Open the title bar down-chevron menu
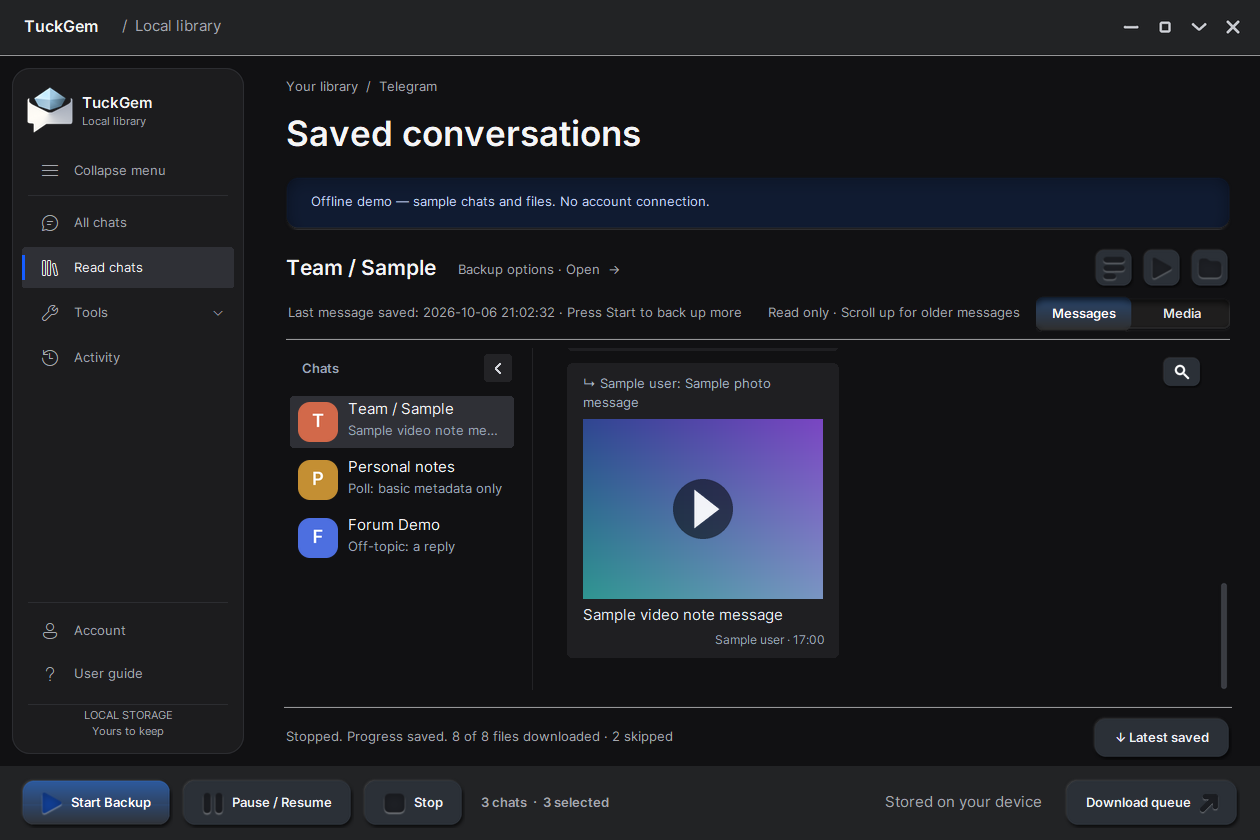Screen dimensions: 1260x840 1199,27
